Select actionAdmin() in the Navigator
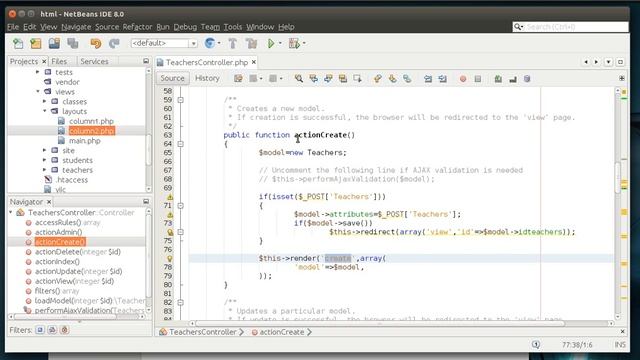640x360 pixels. click(x=58, y=232)
